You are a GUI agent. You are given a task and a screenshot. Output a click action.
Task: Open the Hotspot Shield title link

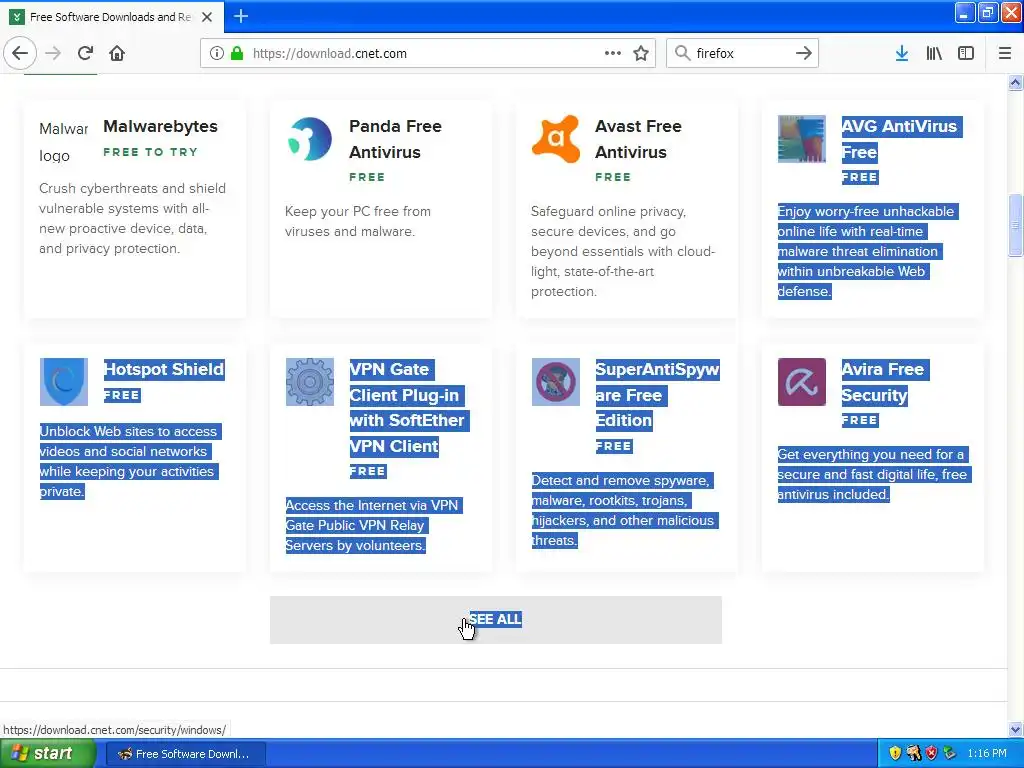(164, 369)
